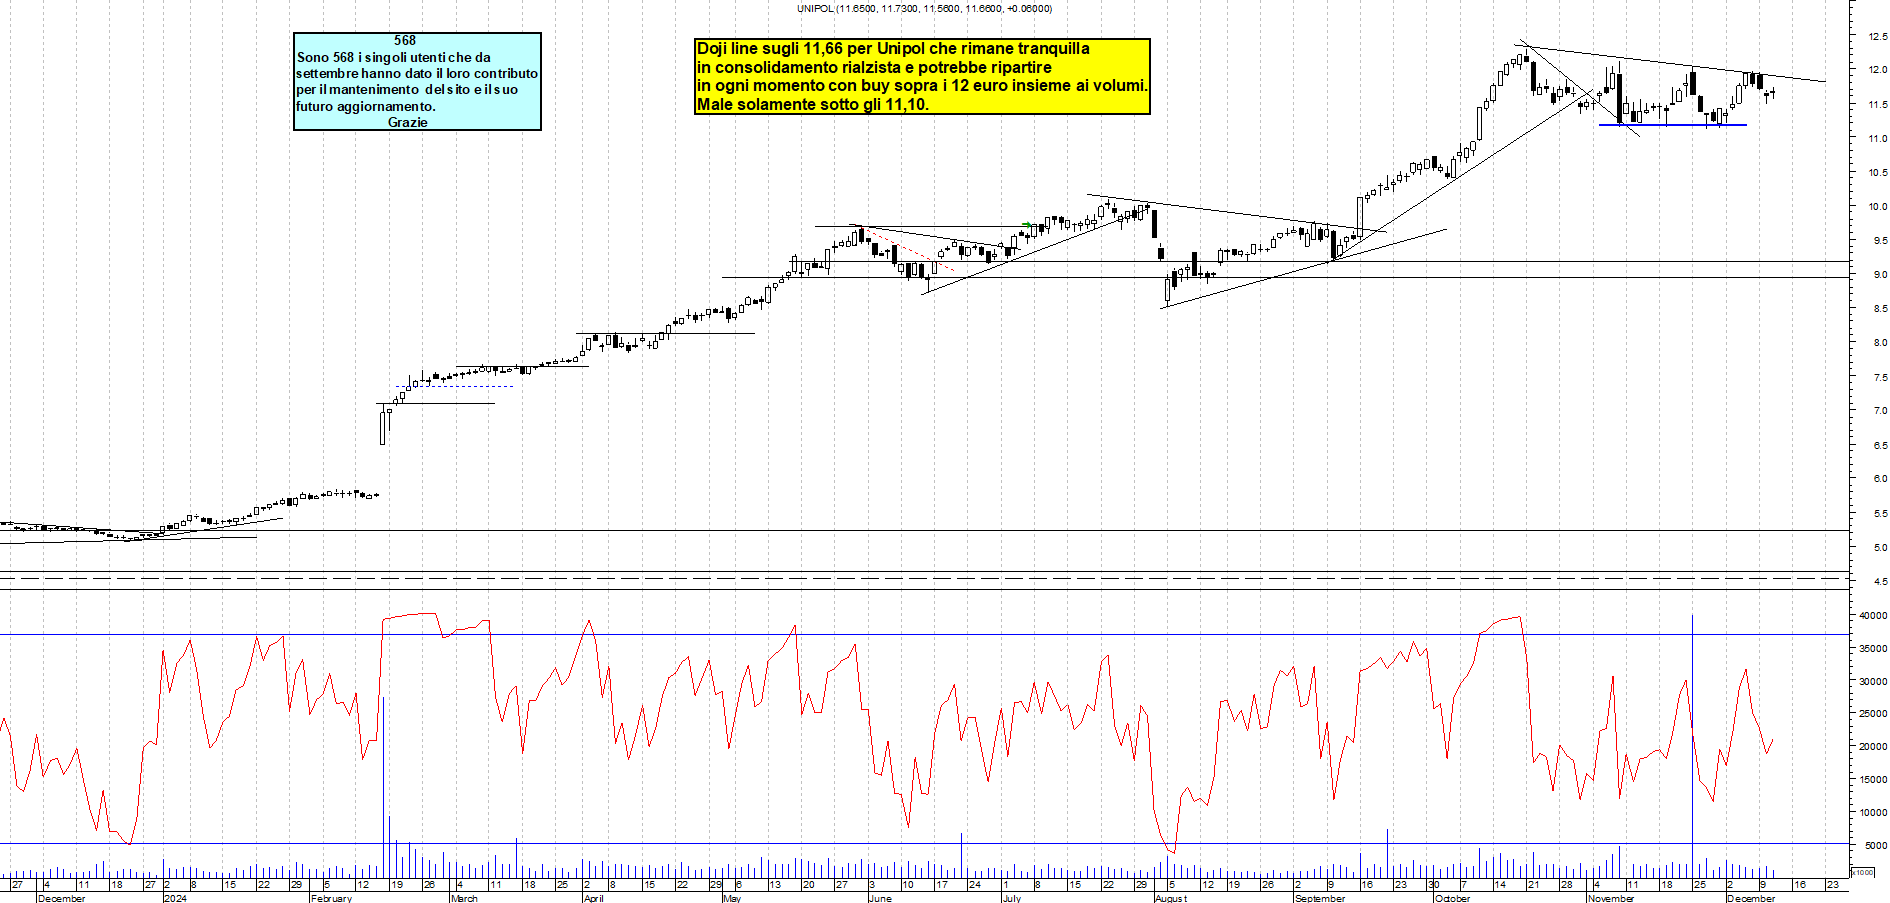Click the 9.0 price axis label
The image size is (1890, 903).
click(x=1879, y=274)
